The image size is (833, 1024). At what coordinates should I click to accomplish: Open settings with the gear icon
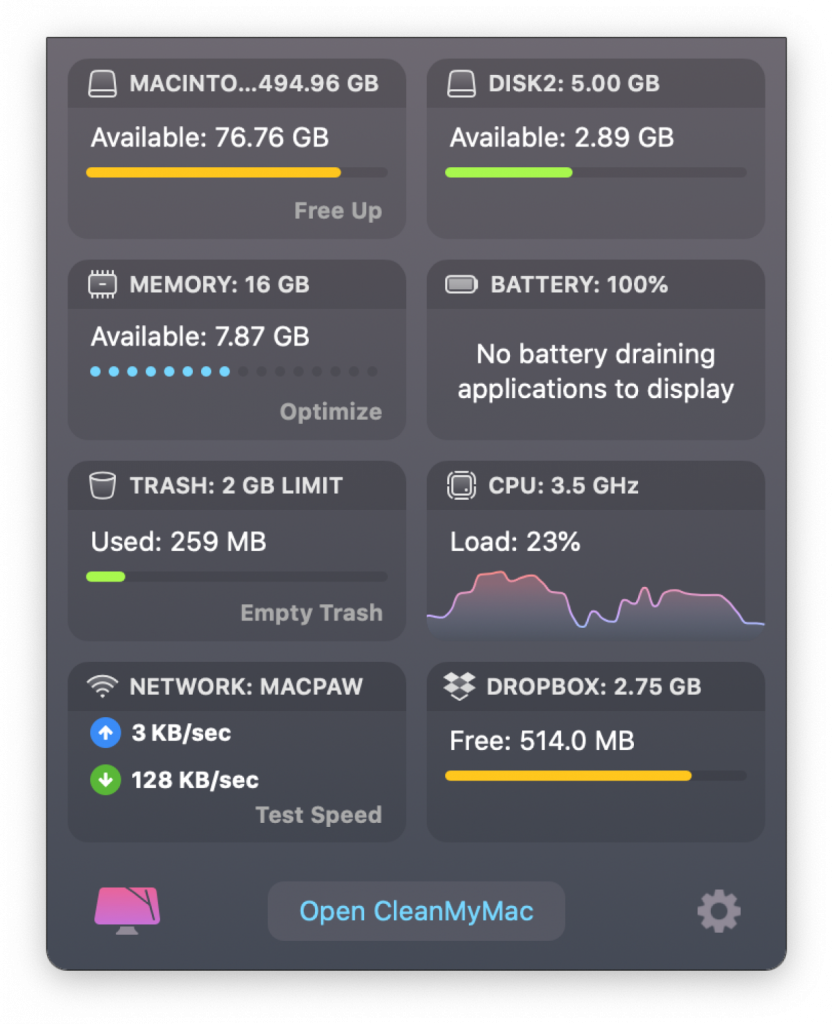718,911
